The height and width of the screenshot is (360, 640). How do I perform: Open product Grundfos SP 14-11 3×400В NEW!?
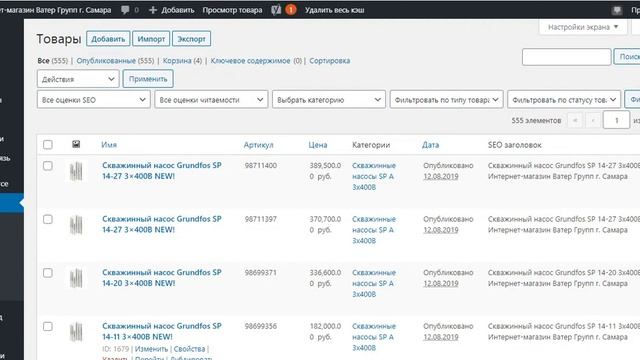point(162,331)
